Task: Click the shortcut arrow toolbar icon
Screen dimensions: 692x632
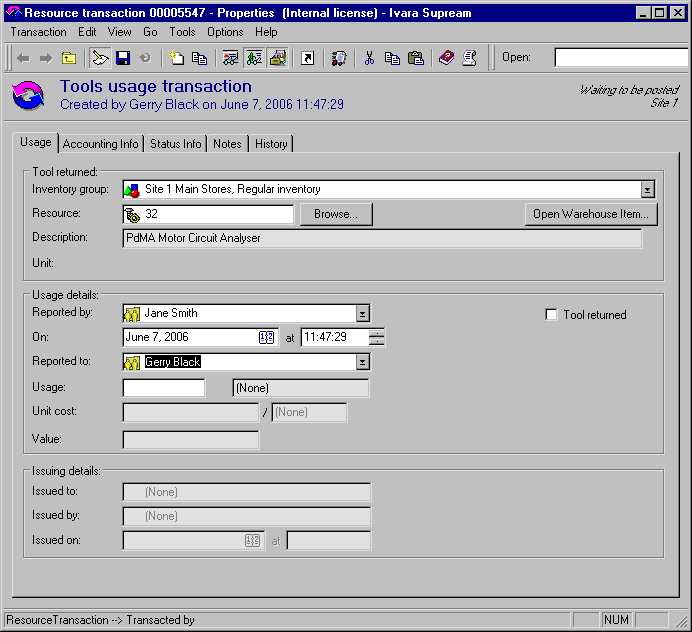Action: tap(307, 58)
